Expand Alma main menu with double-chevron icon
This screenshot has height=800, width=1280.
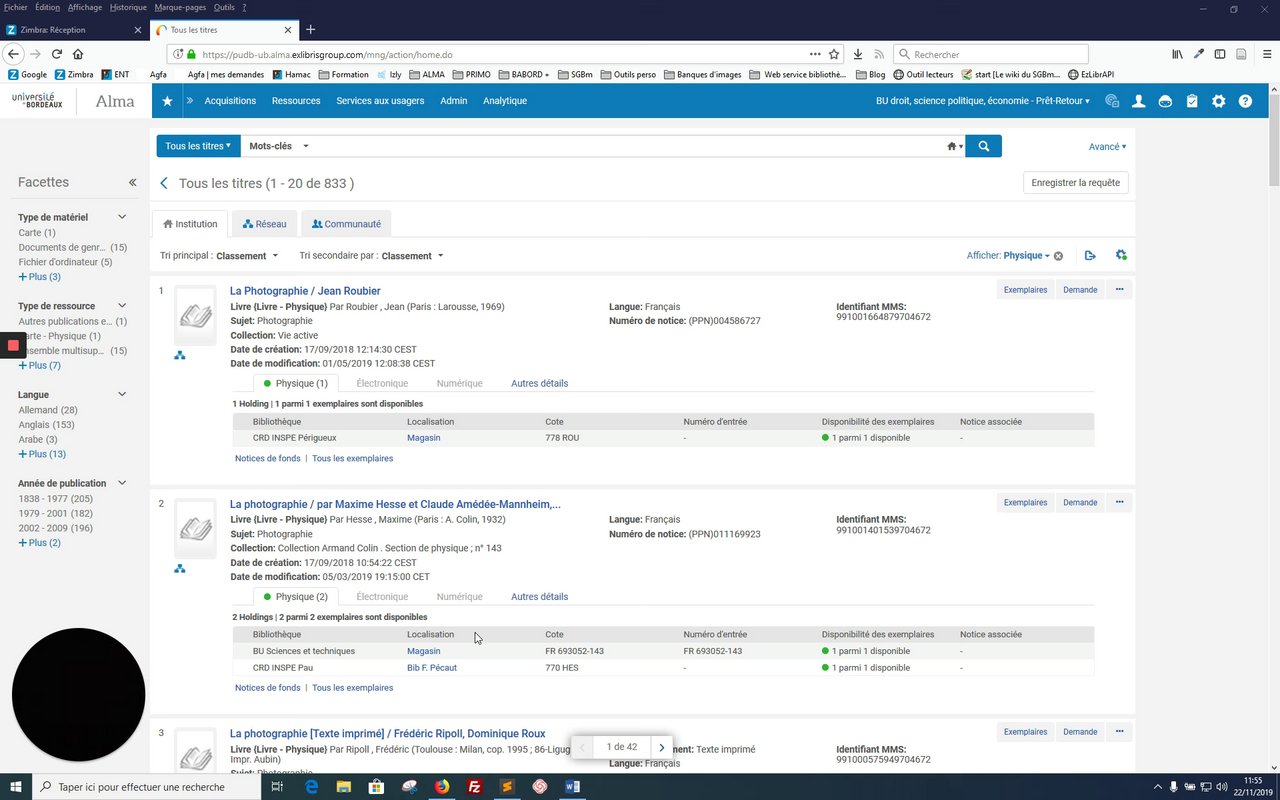coord(190,101)
